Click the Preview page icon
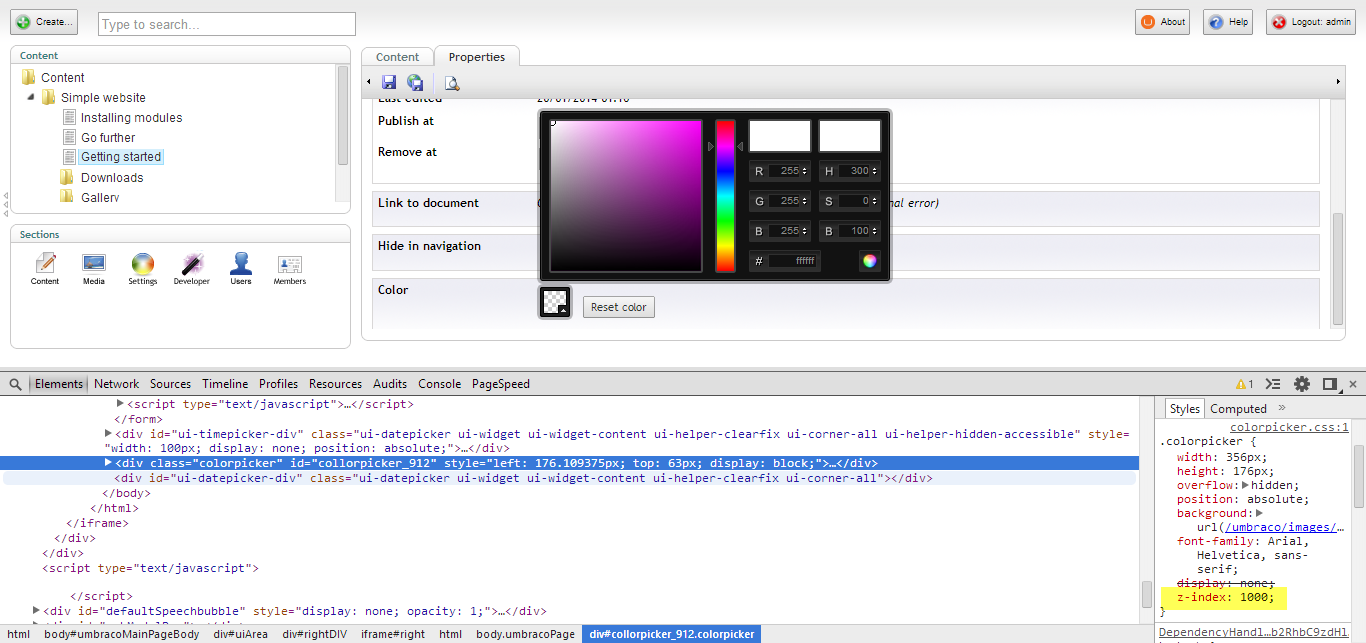Screen dimensions: 1366x643 452,83
